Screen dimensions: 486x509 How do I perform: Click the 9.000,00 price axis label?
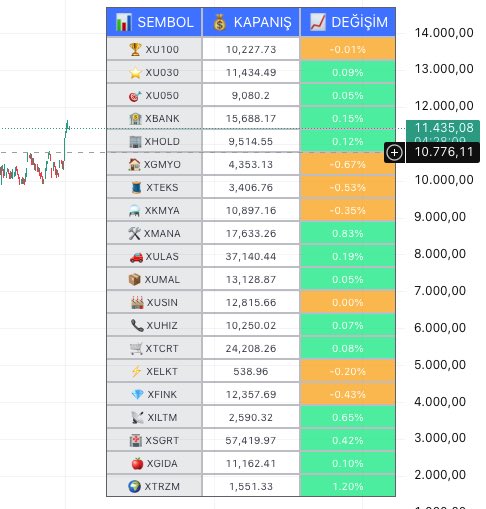click(440, 217)
